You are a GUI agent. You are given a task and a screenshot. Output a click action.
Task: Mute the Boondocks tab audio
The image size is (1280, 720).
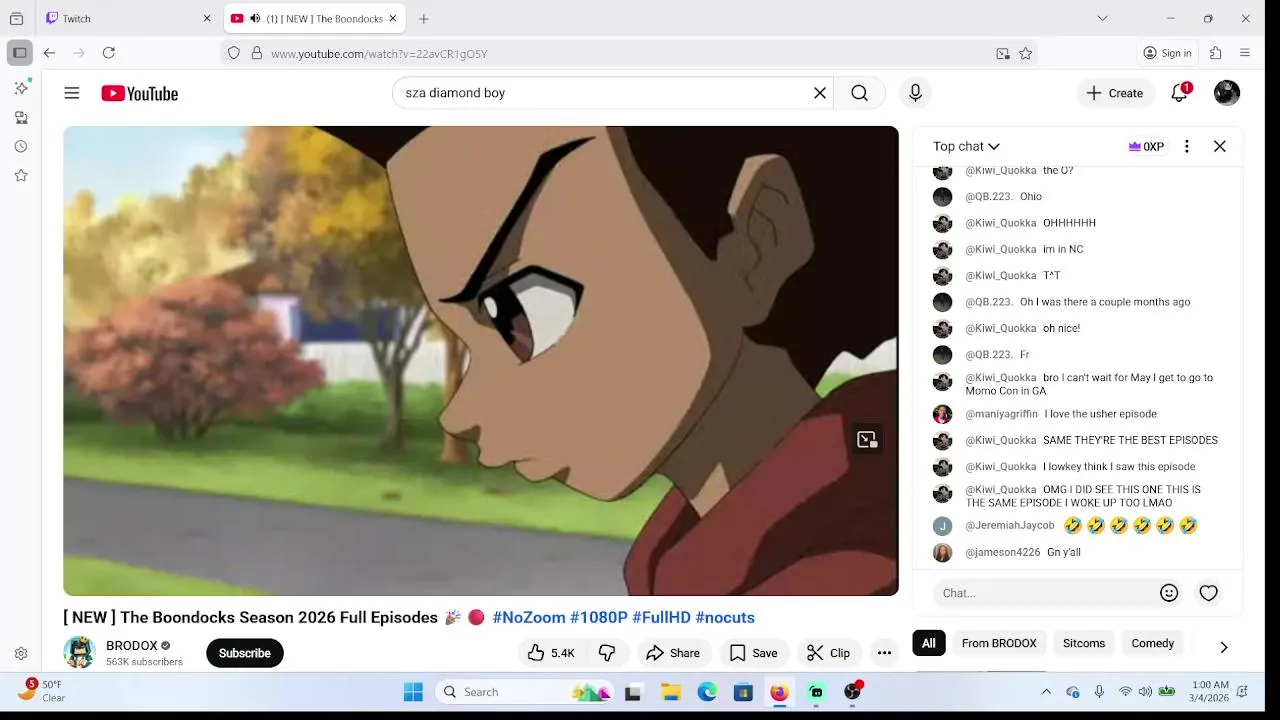coord(255,18)
